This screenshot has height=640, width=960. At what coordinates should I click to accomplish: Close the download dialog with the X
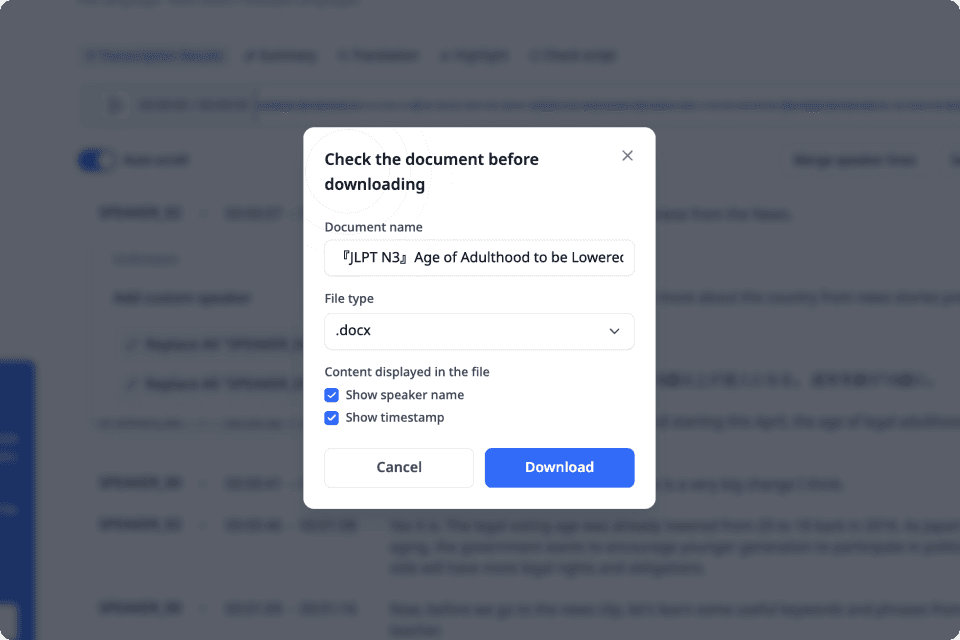[627, 156]
